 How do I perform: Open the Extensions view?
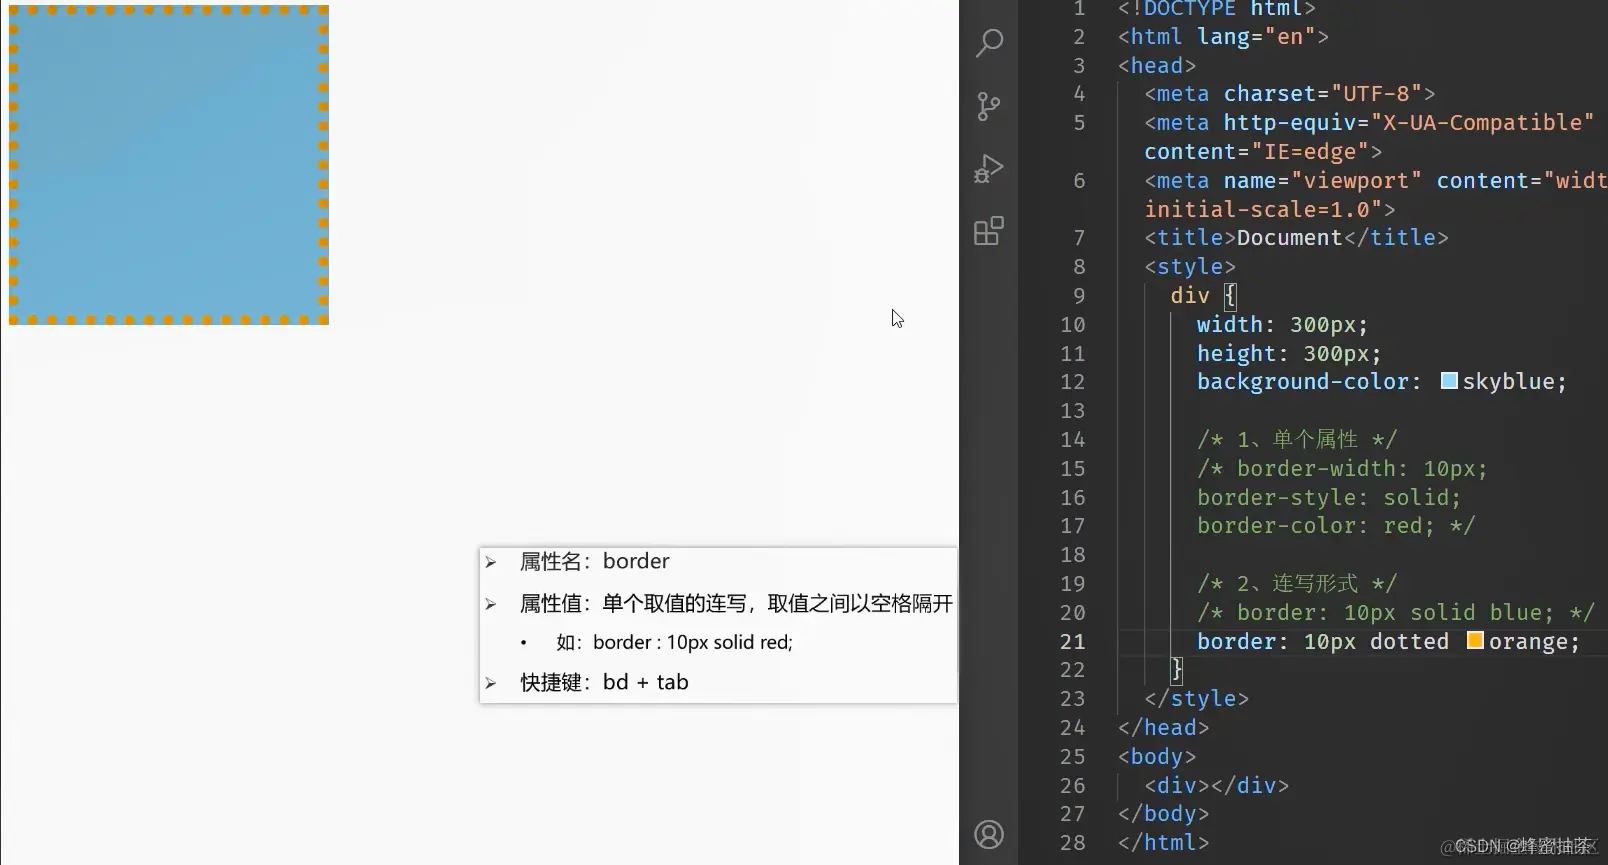tap(989, 231)
